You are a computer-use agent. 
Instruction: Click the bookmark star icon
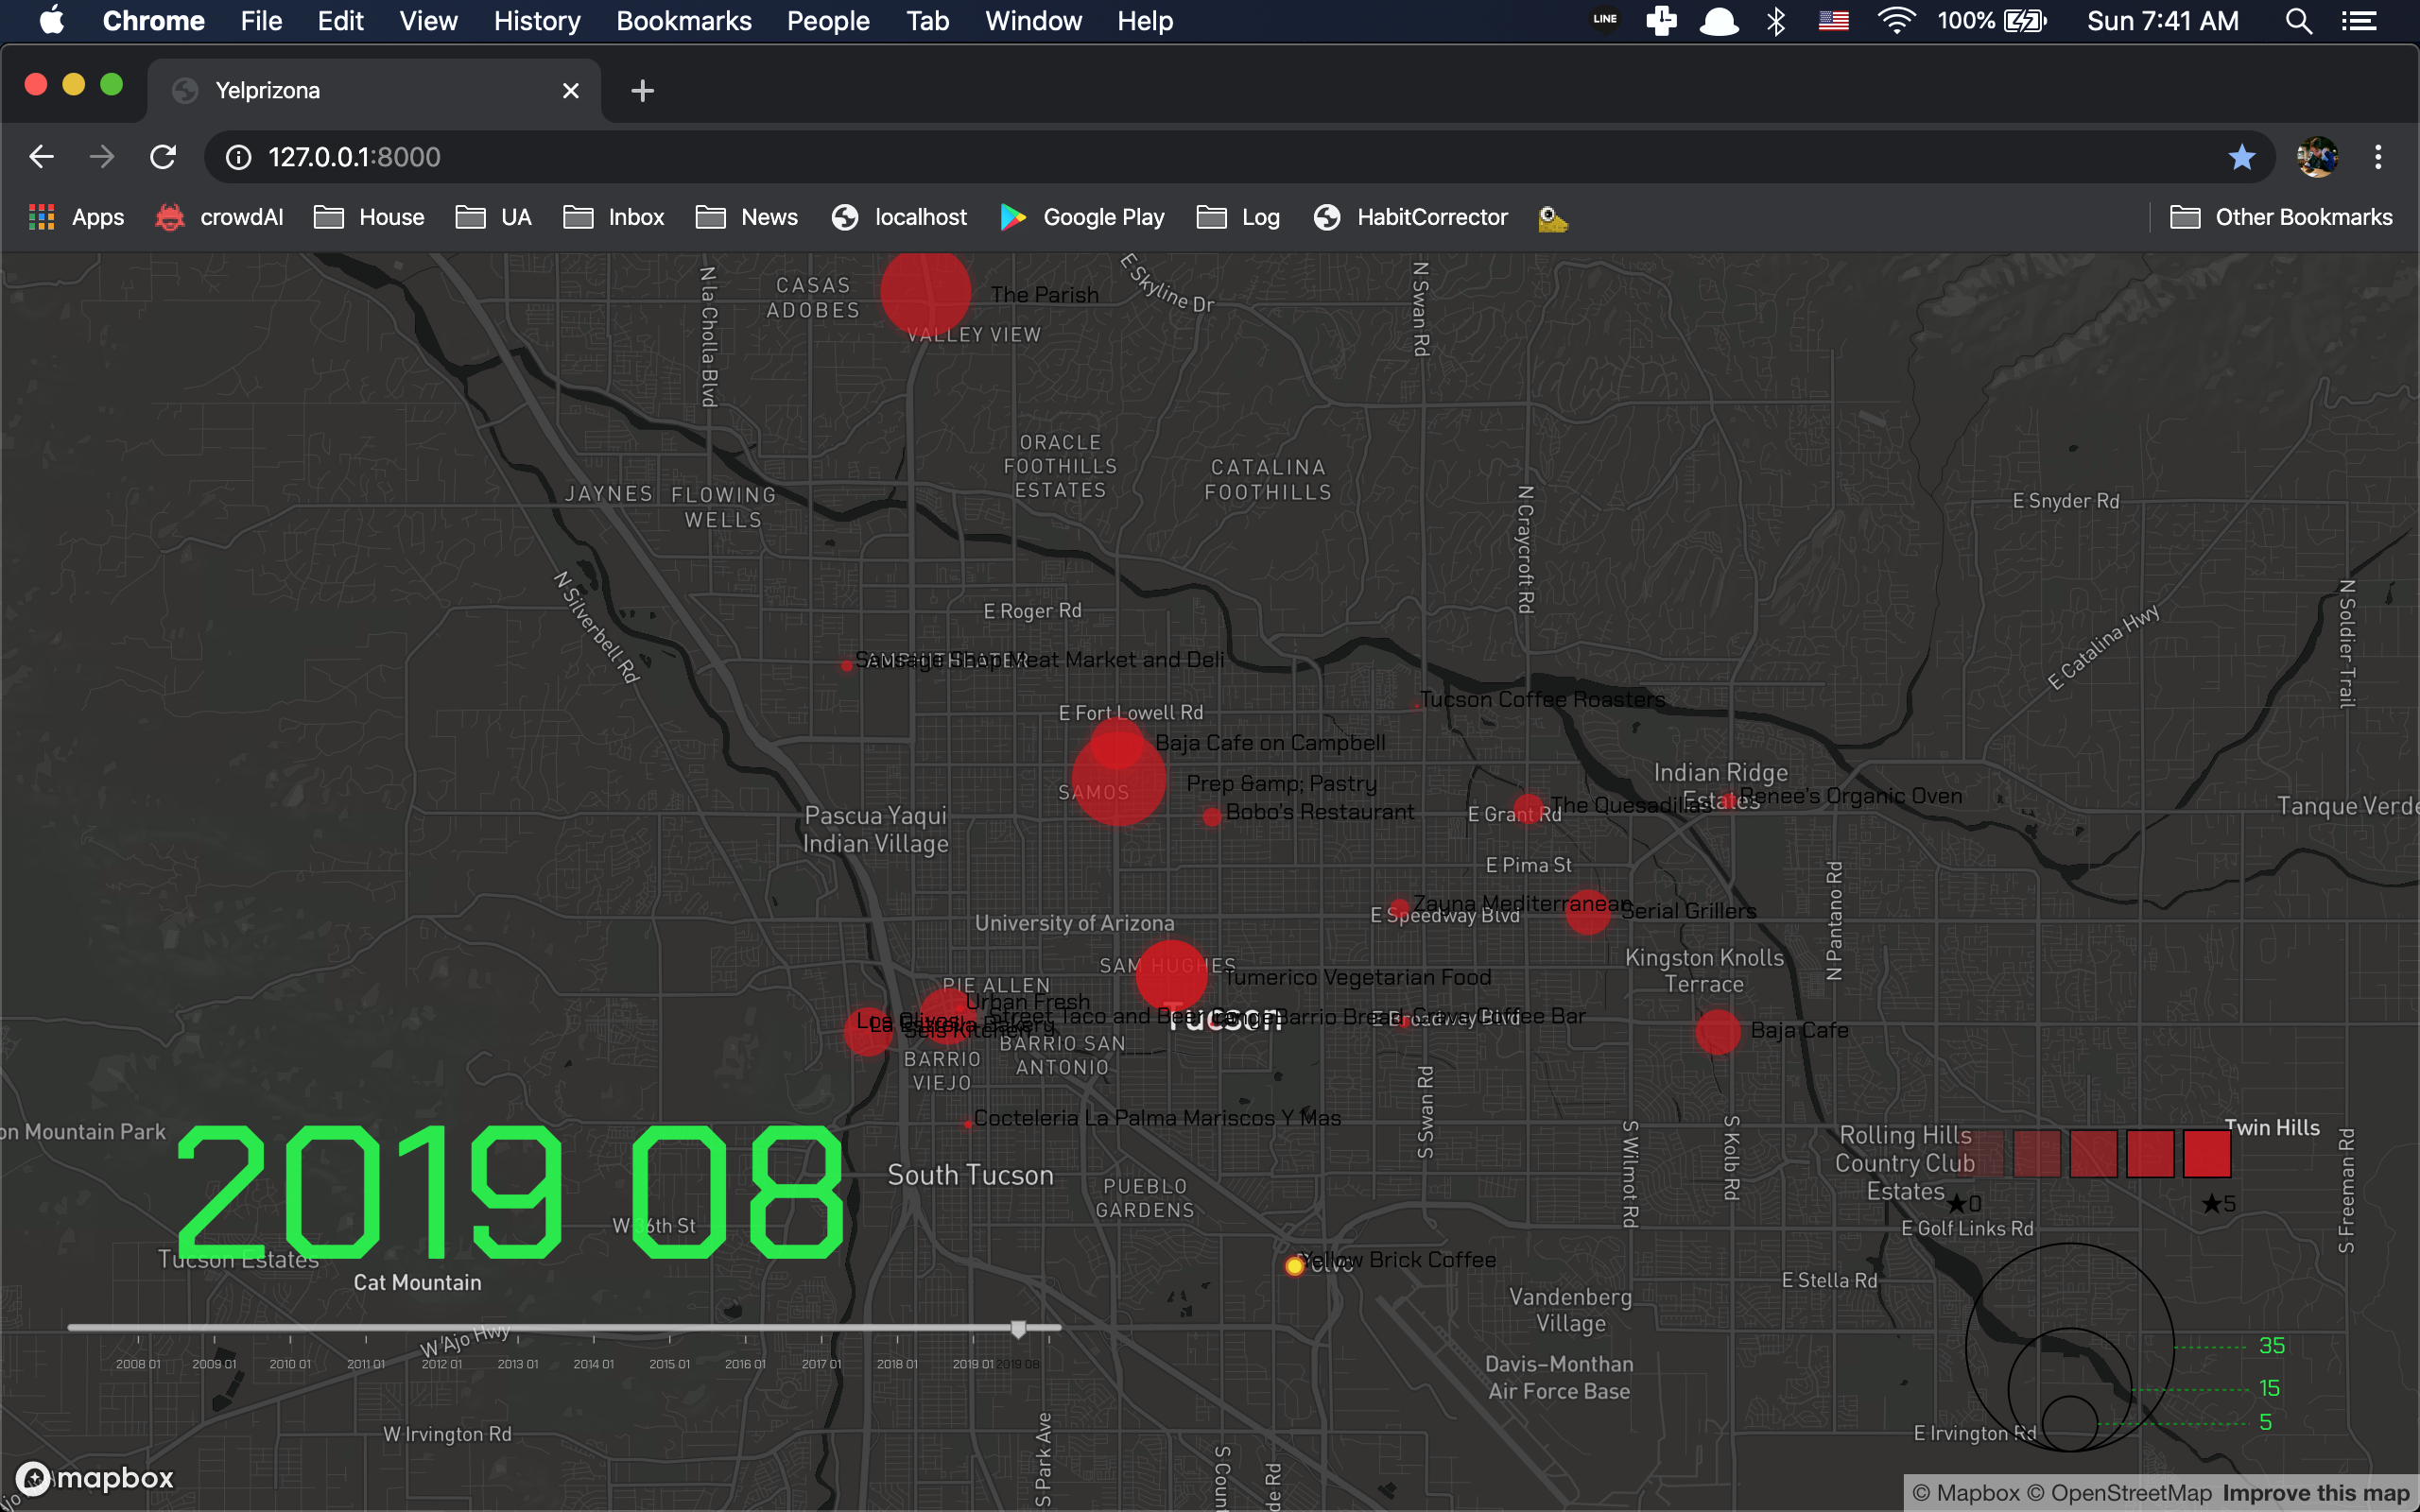click(x=2242, y=157)
